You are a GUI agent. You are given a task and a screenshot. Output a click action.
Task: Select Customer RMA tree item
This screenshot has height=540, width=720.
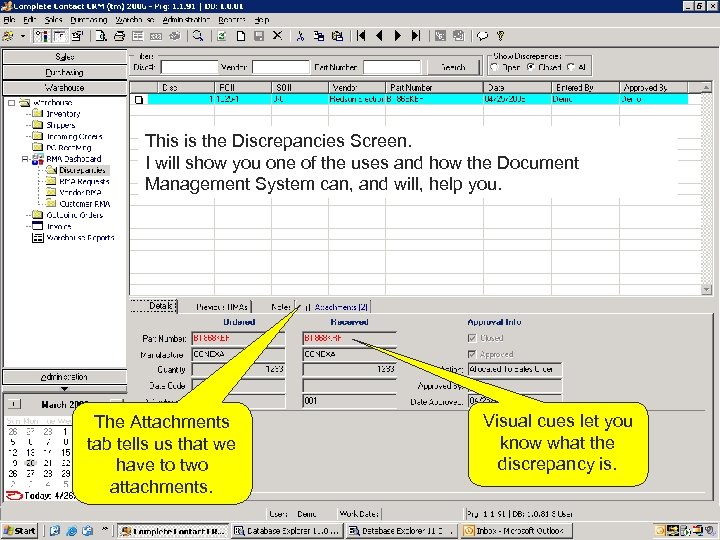pos(85,203)
